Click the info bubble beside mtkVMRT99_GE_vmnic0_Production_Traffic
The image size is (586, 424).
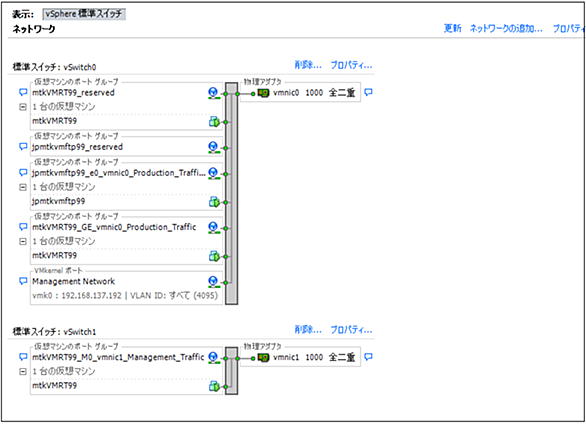coord(23,227)
